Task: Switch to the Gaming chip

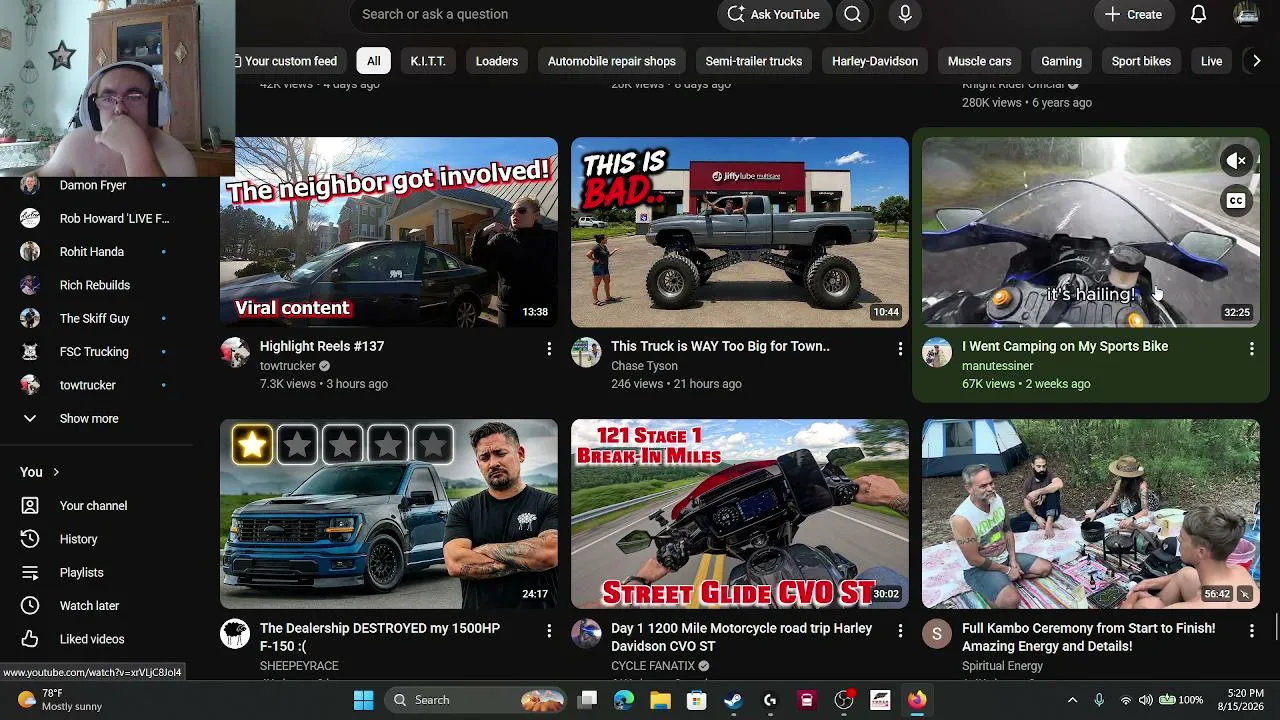Action: (1062, 61)
